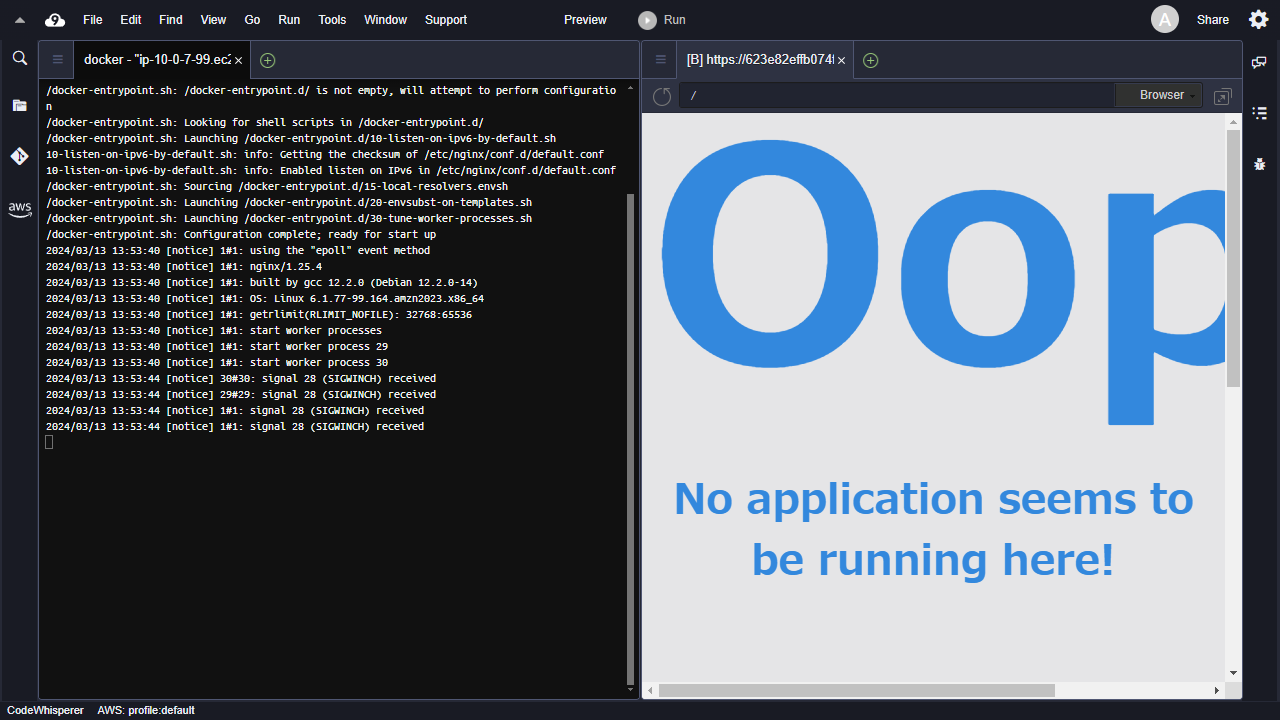Open the search magnifier in left sidebar
Viewport: 1280px width, 720px height.
click(x=19, y=59)
